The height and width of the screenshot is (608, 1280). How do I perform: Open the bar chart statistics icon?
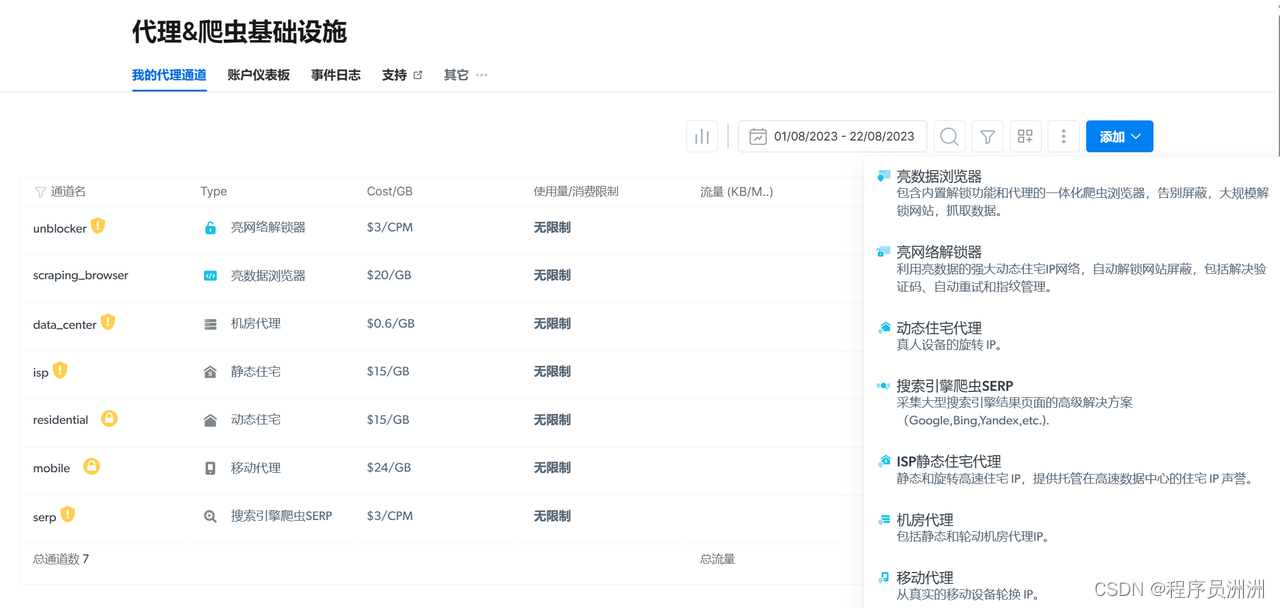pyautogui.click(x=702, y=137)
